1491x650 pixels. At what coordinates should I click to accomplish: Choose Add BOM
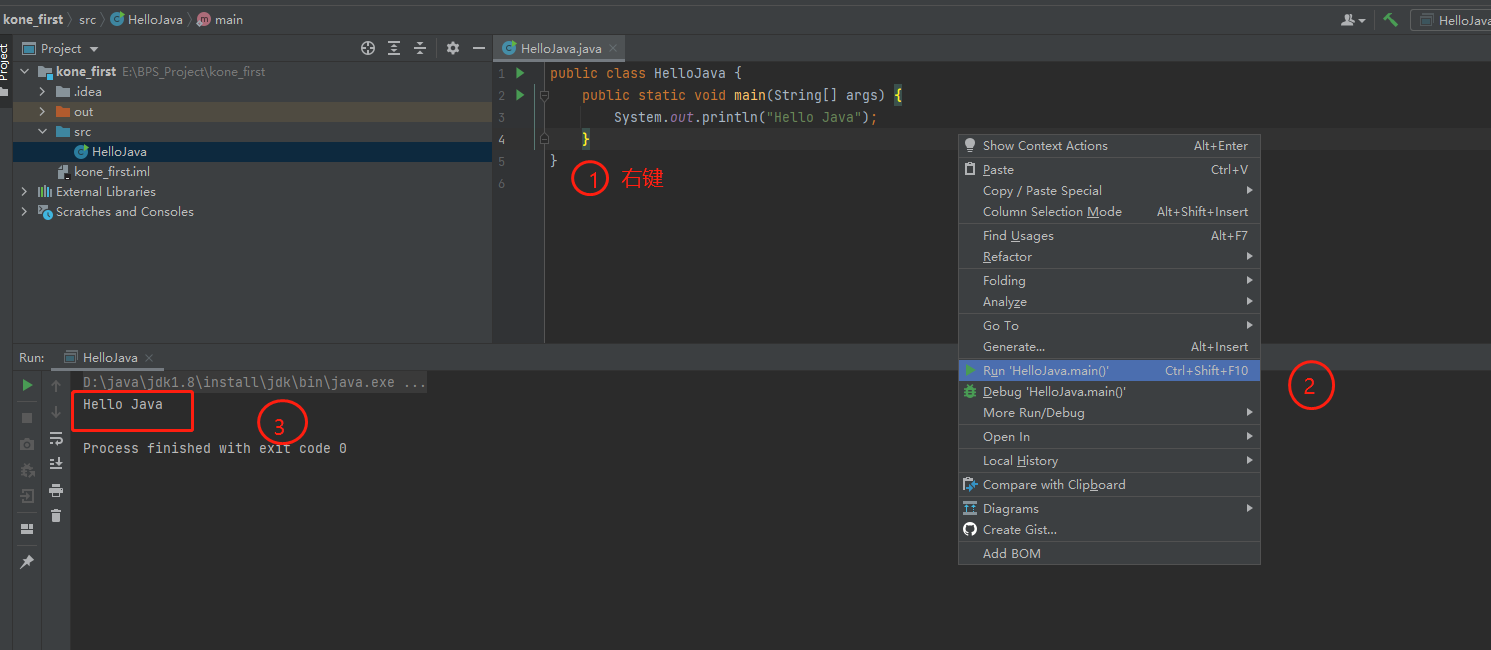pyautogui.click(x=1109, y=554)
